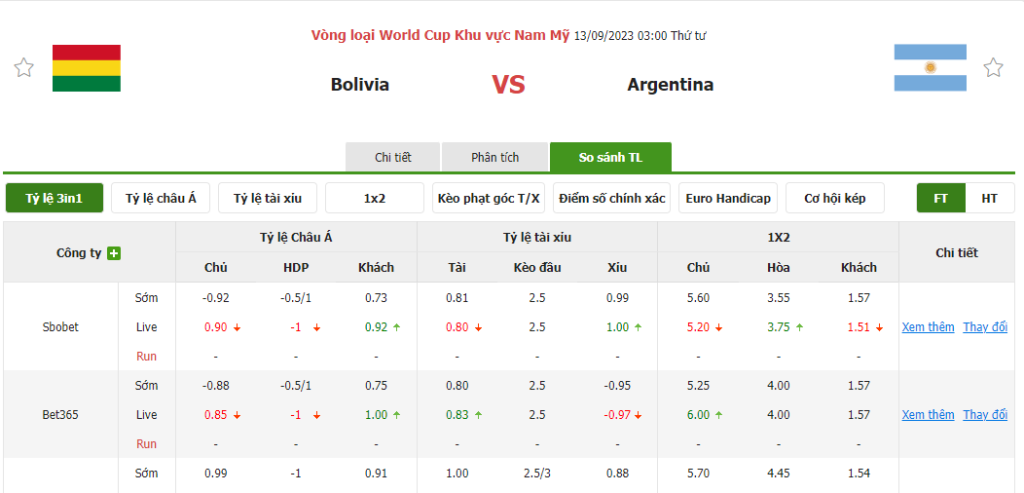Screen dimensions: 1024x493
Task: Open Điểm số chính xác odds
Action: tap(611, 198)
